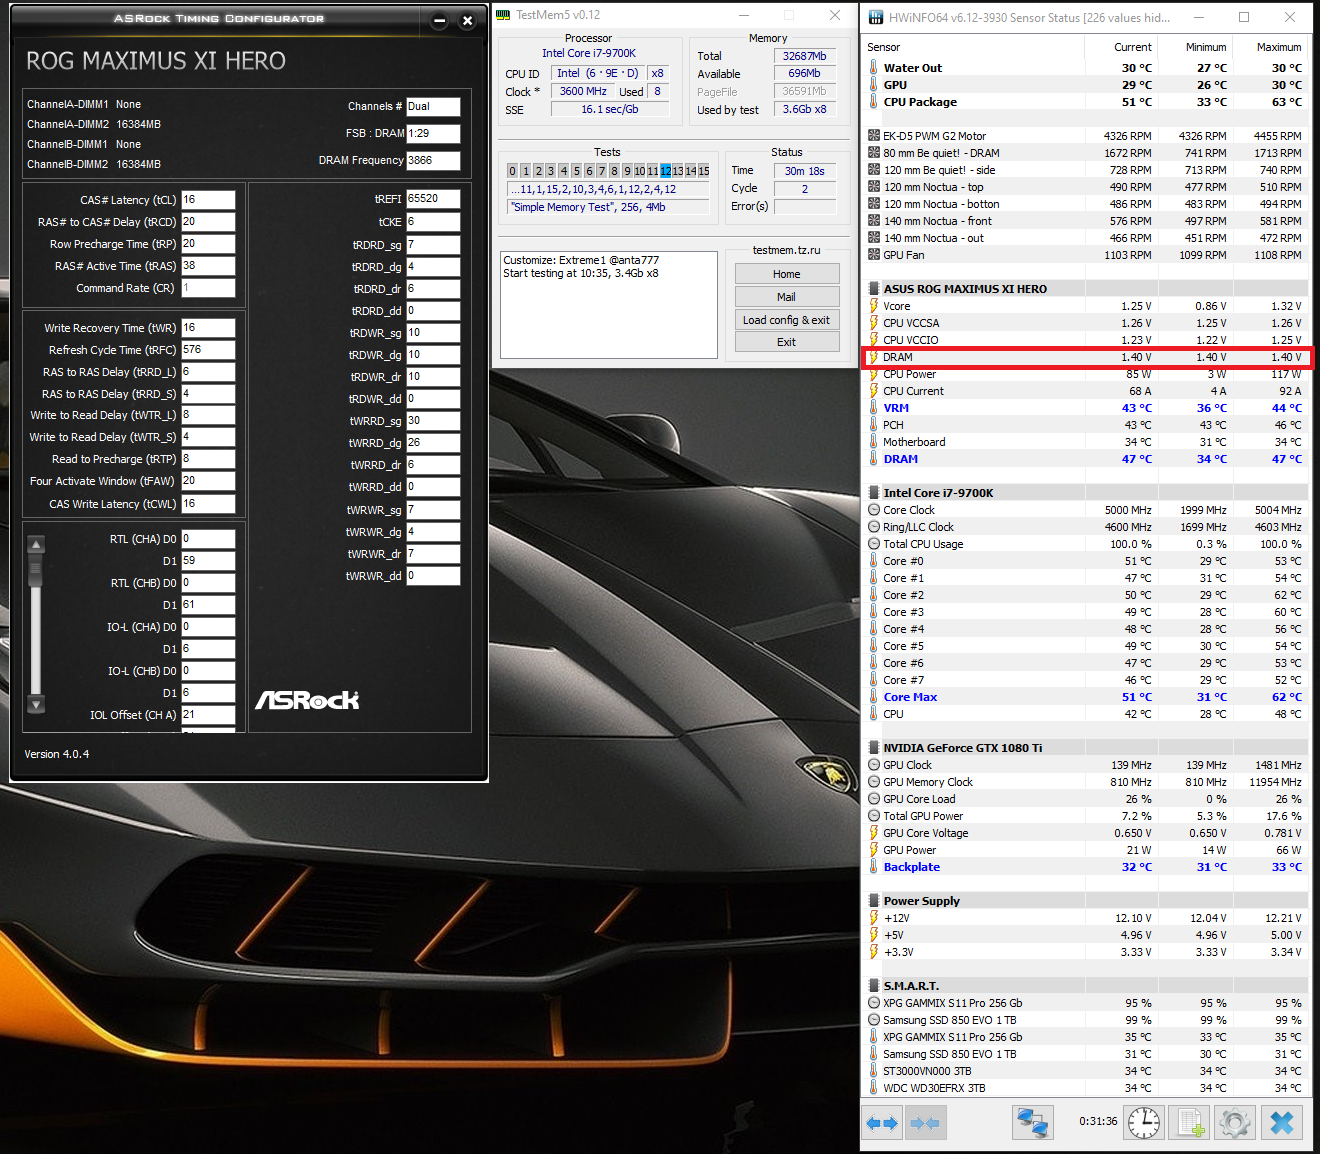Open the network monitors icon in HWiNFO
This screenshot has height=1154, width=1320.
pos(1032,1123)
